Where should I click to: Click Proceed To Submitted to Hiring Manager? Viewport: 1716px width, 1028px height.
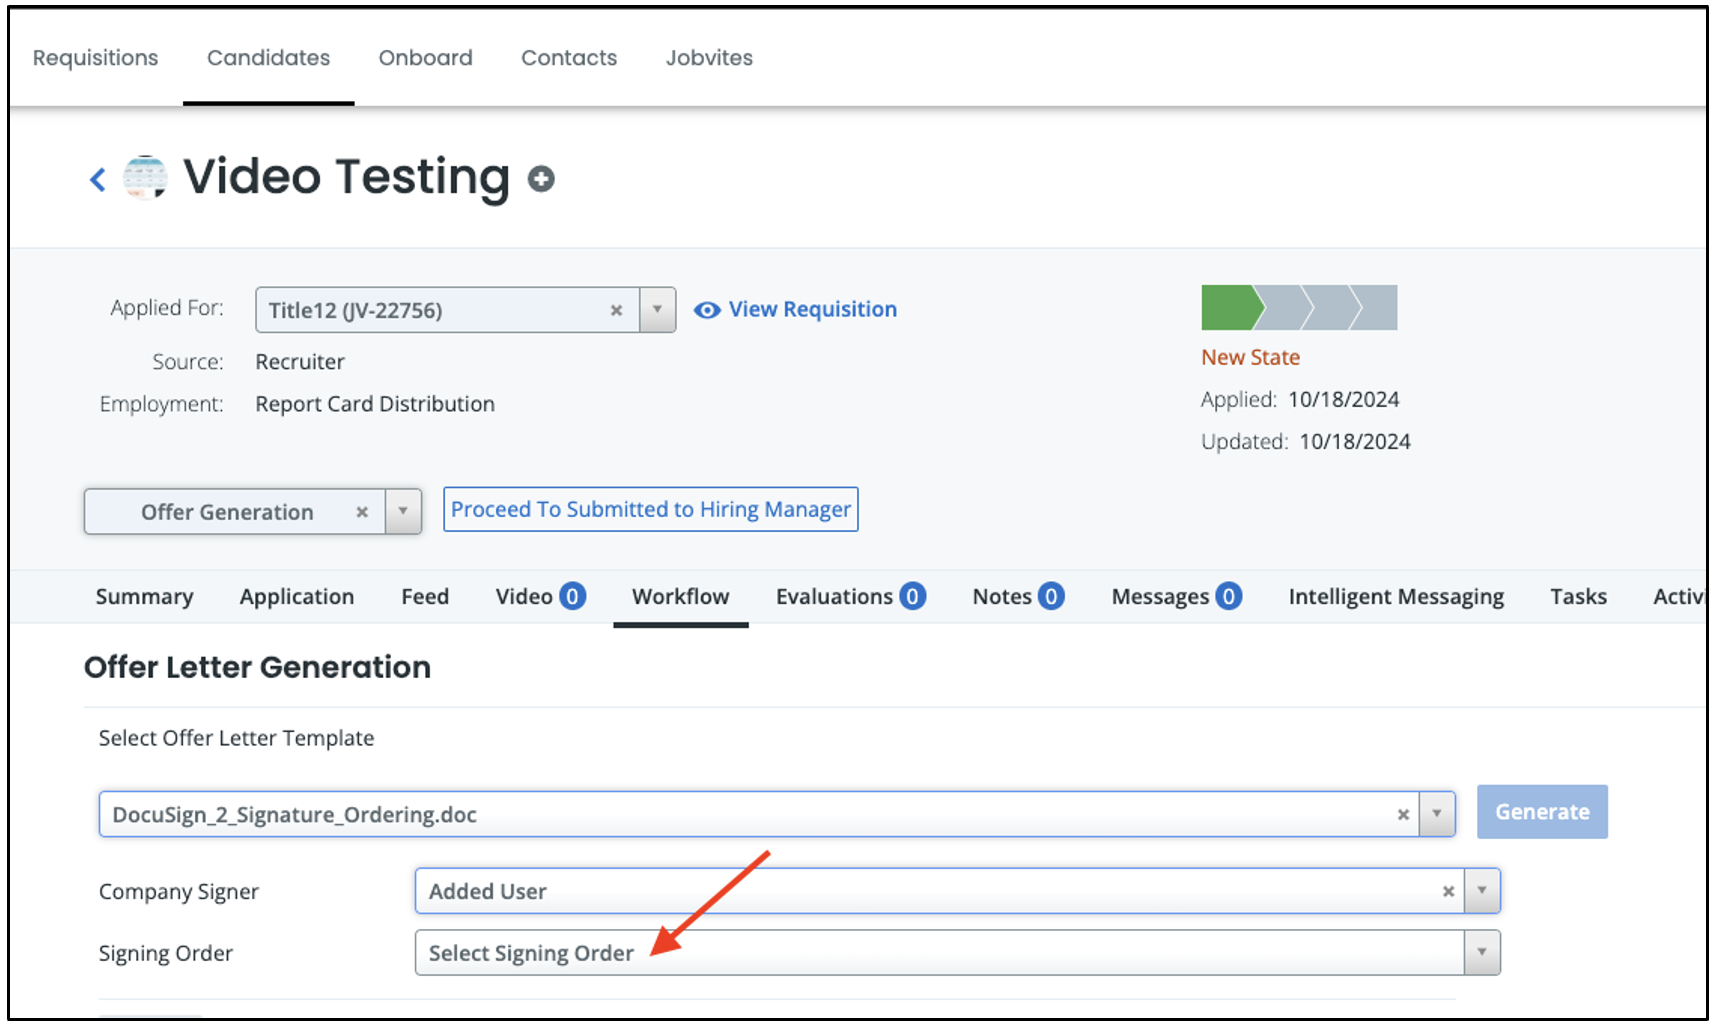coord(650,509)
